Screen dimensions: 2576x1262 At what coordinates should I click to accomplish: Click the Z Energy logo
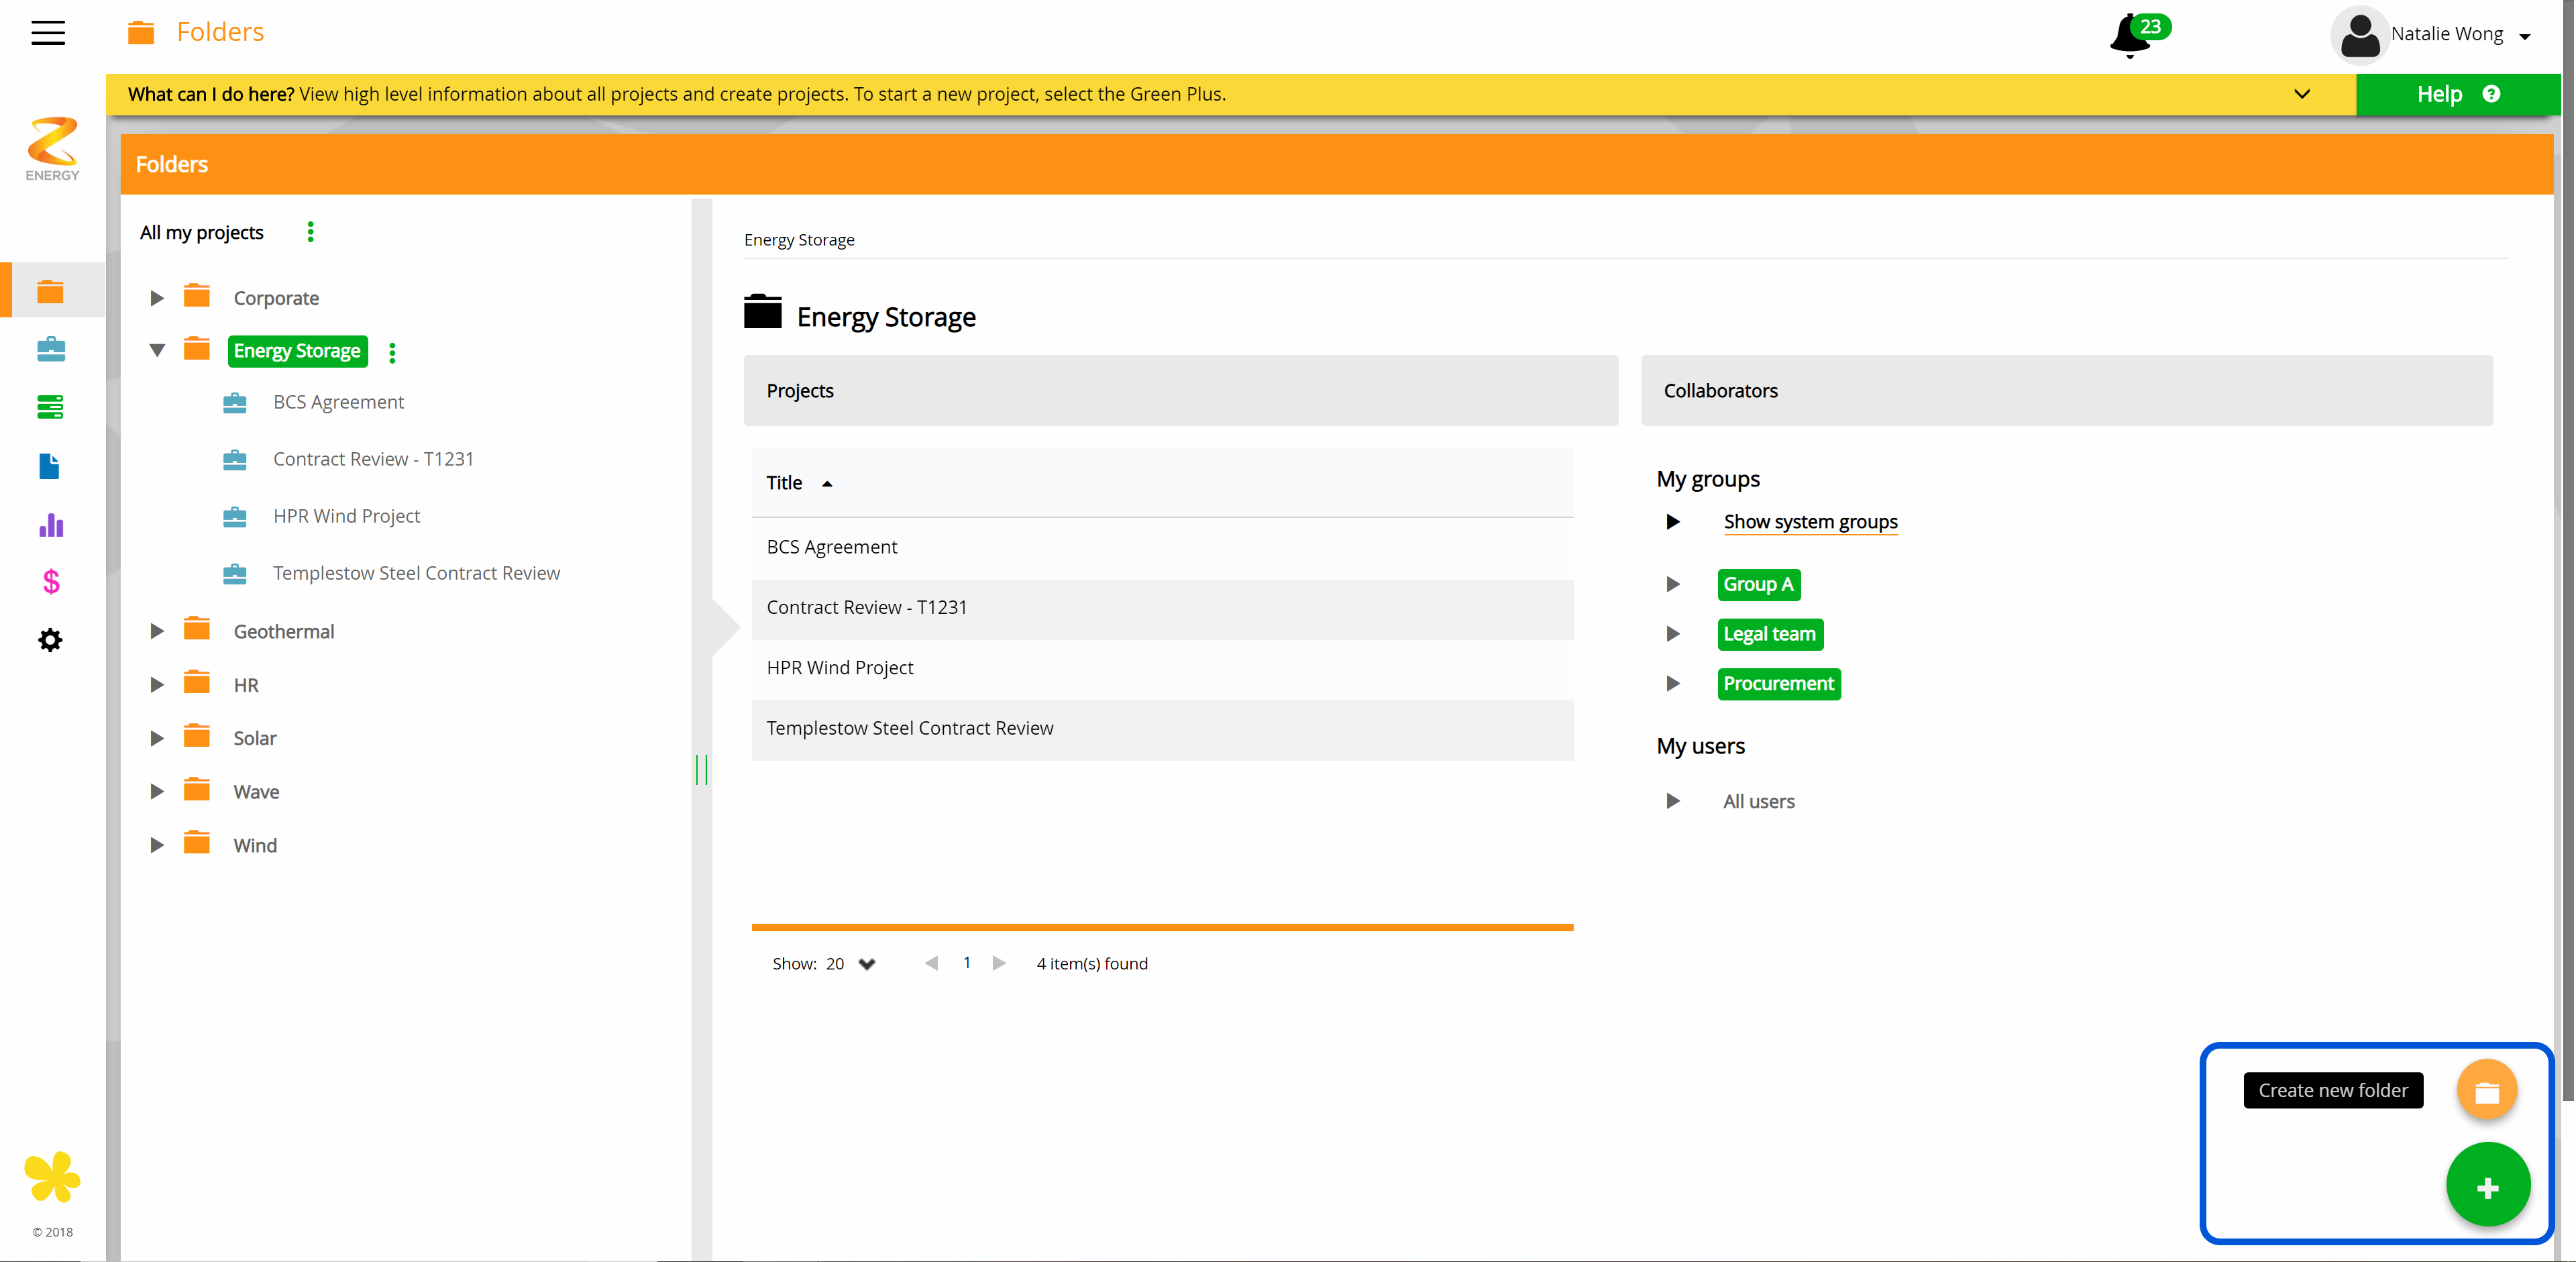click(x=52, y=148)
